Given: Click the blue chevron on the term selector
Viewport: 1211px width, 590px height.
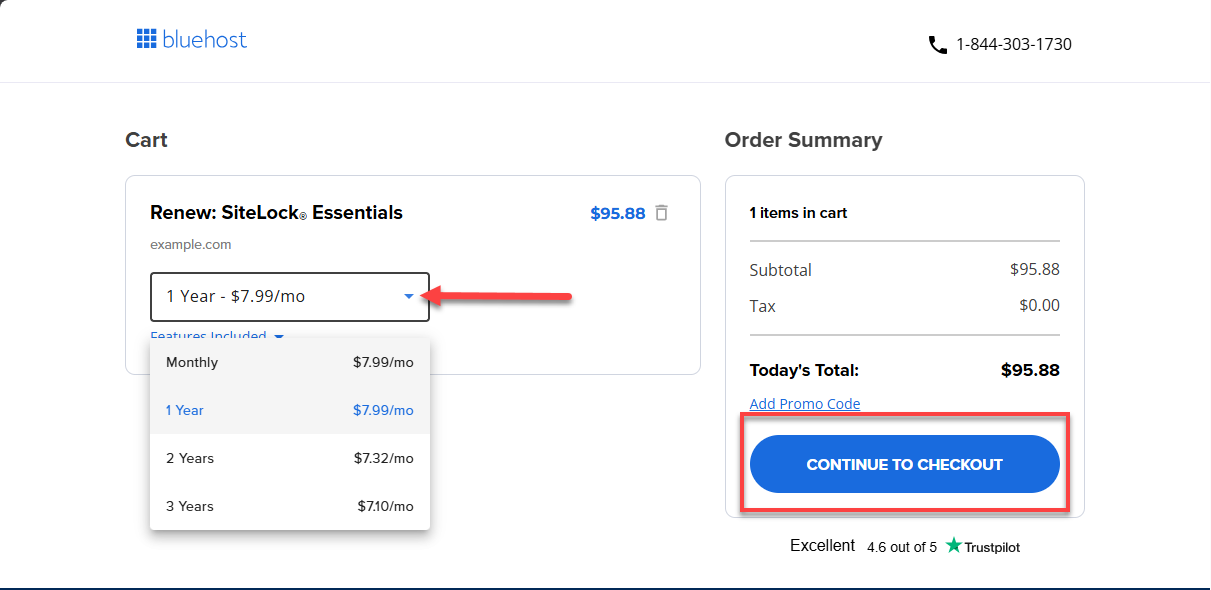Looking at the screenshot, I should coord(407,296).
